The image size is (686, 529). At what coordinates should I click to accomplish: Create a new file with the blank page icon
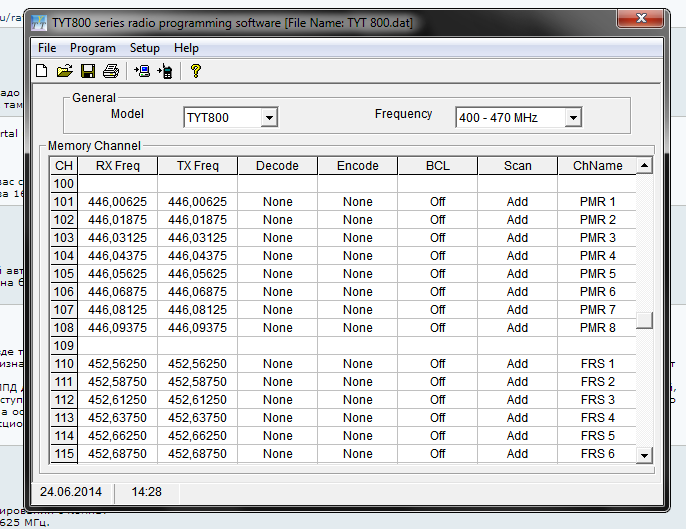tap(41, 71)
